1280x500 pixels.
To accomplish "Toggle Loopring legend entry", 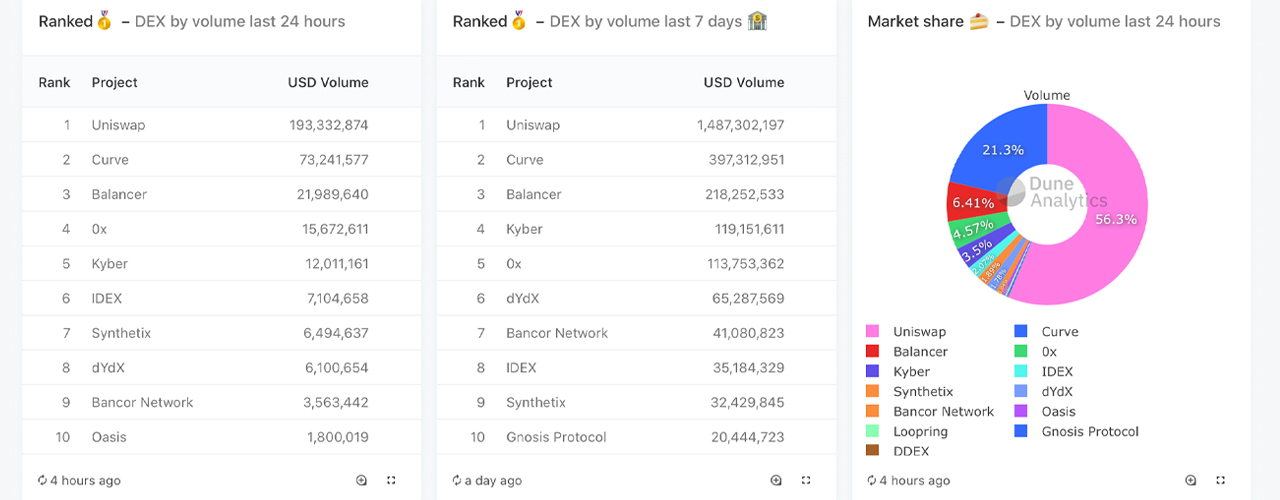I will tap(906, 431).
